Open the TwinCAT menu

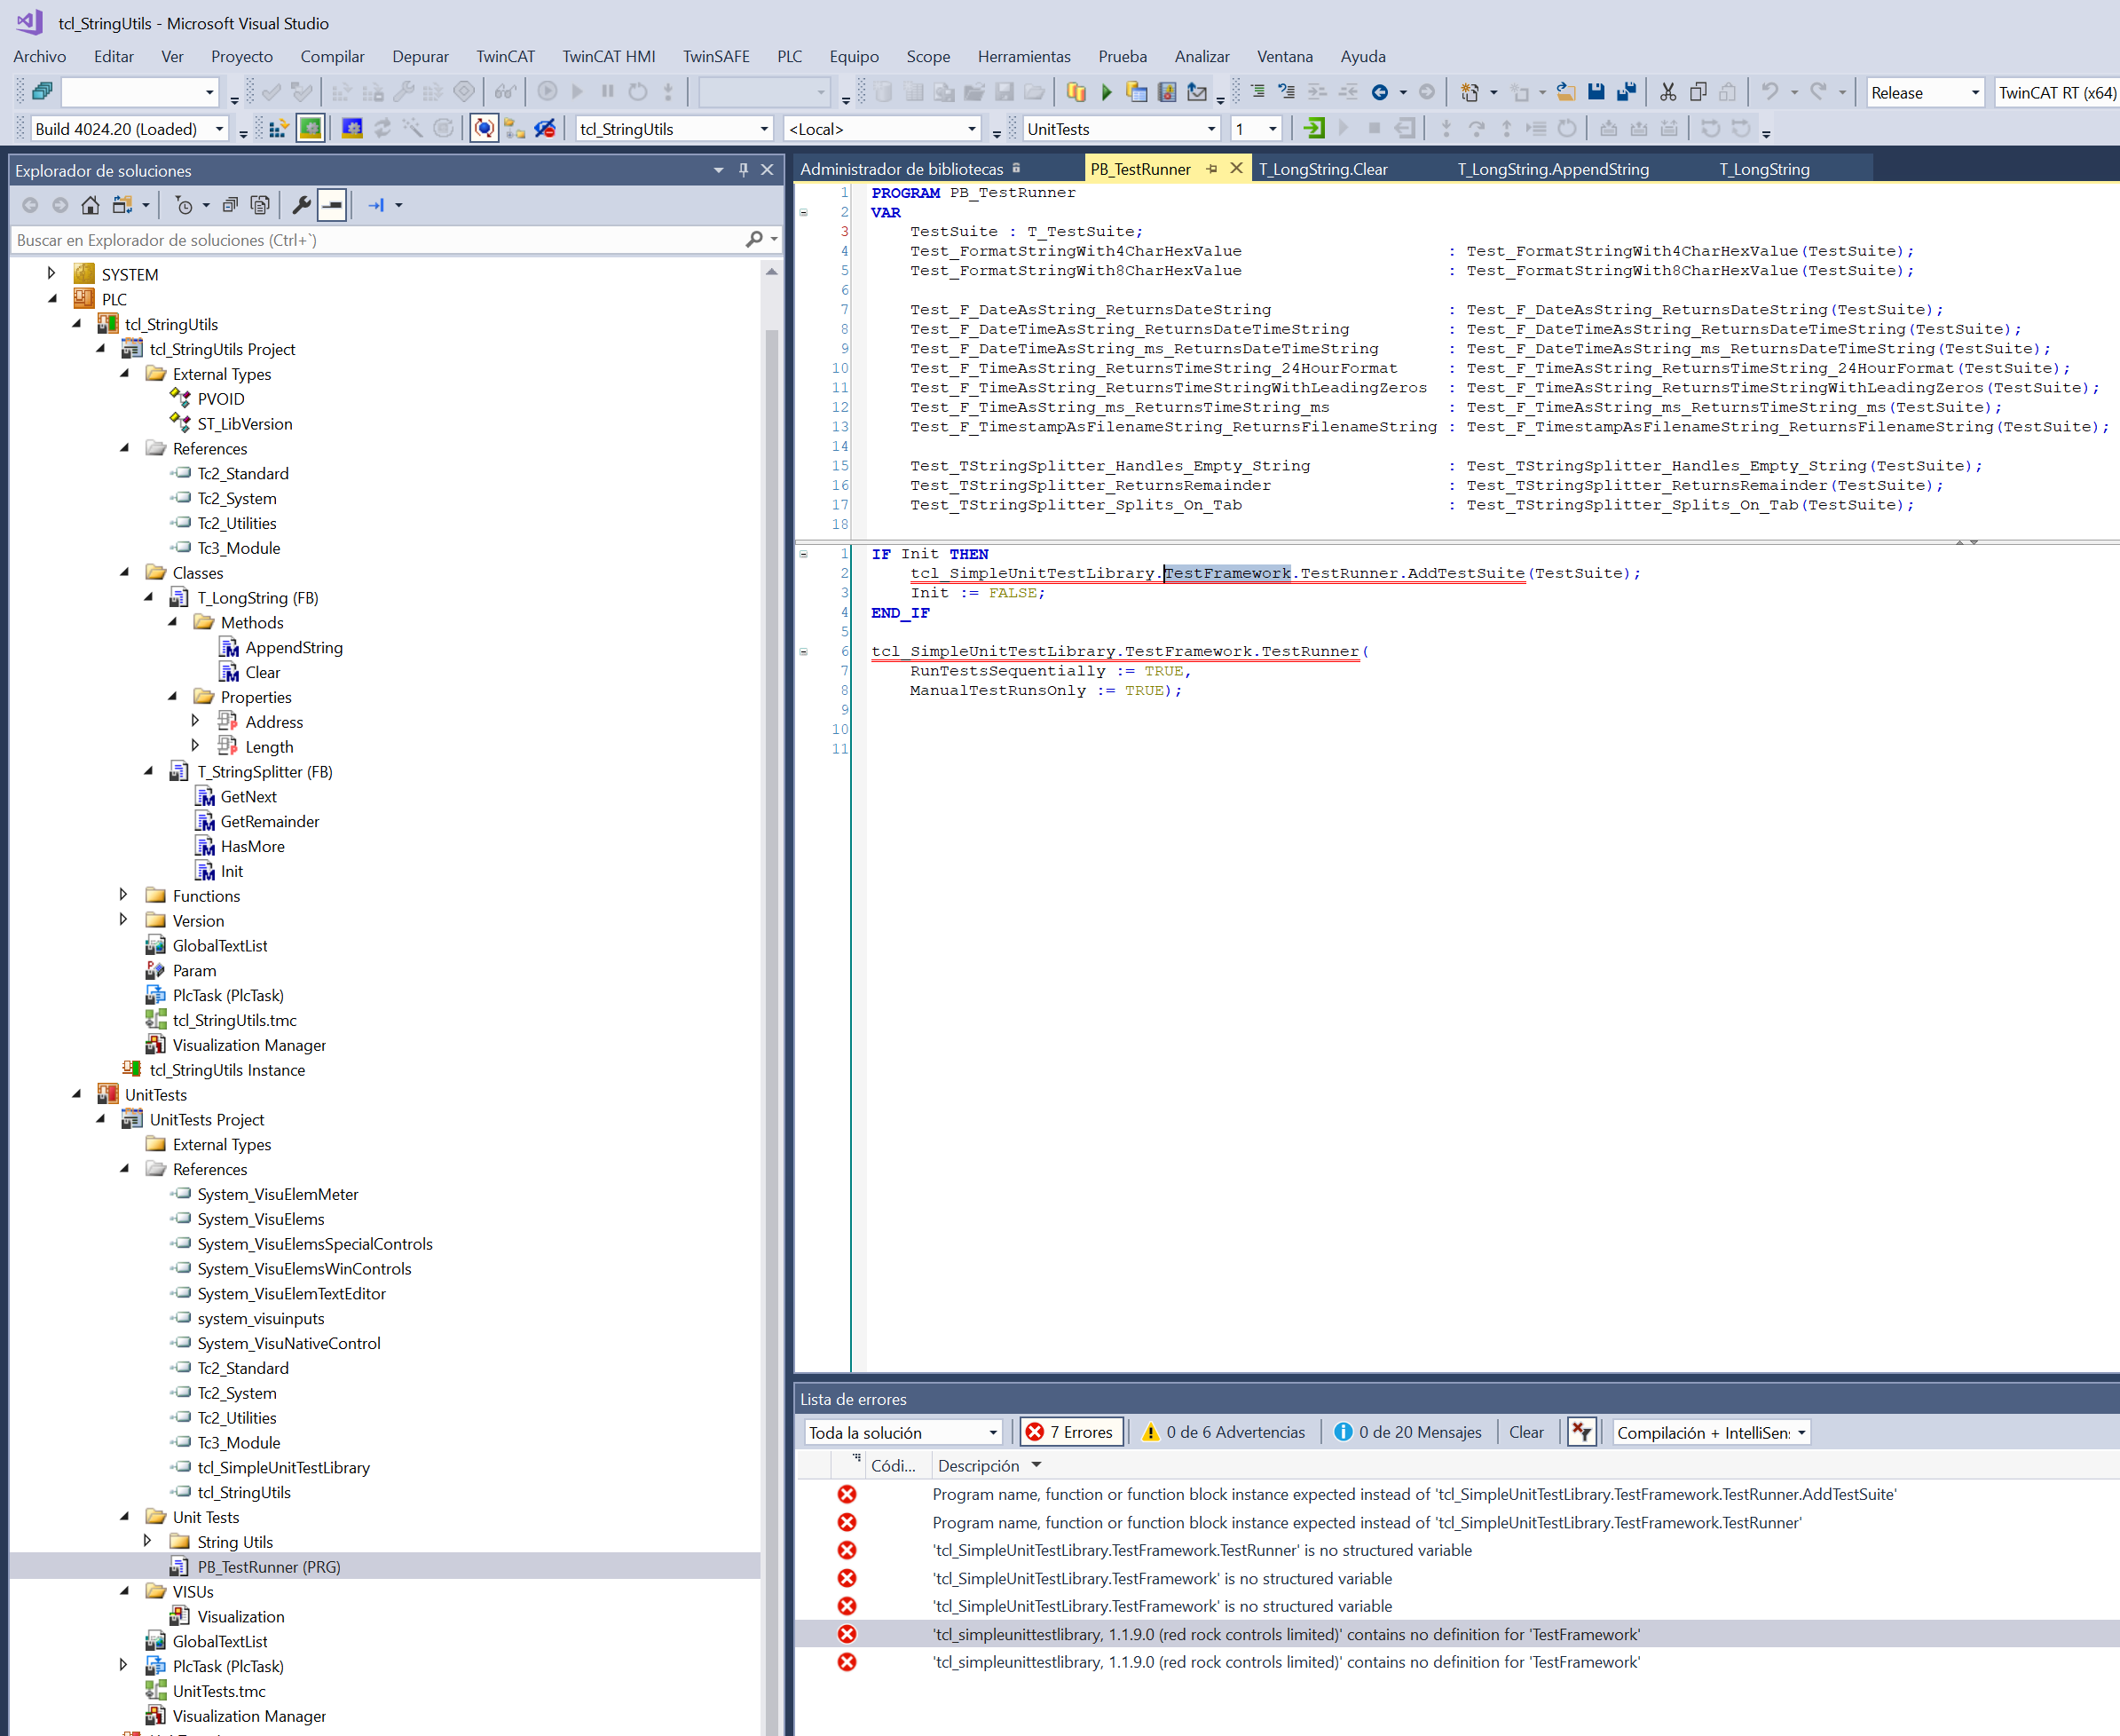point(504,56)
